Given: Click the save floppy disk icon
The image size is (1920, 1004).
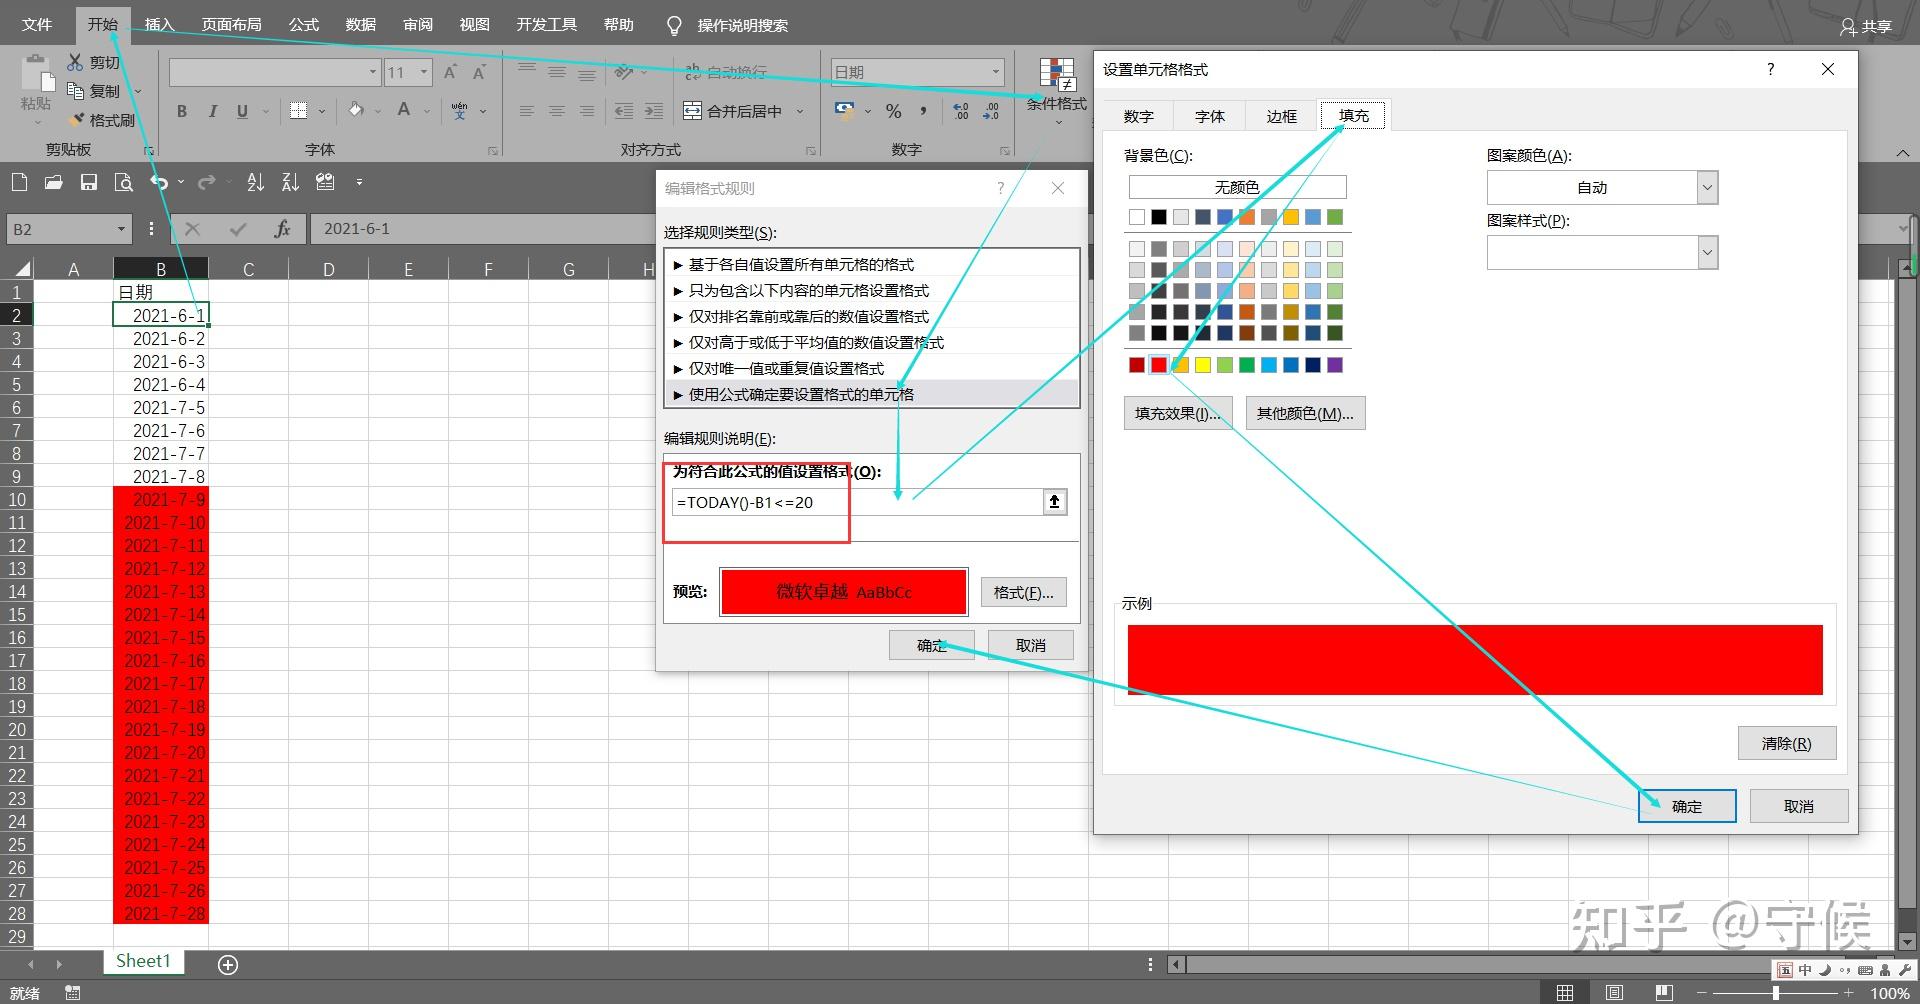Looking at the screenshot, I should (89, 182).
